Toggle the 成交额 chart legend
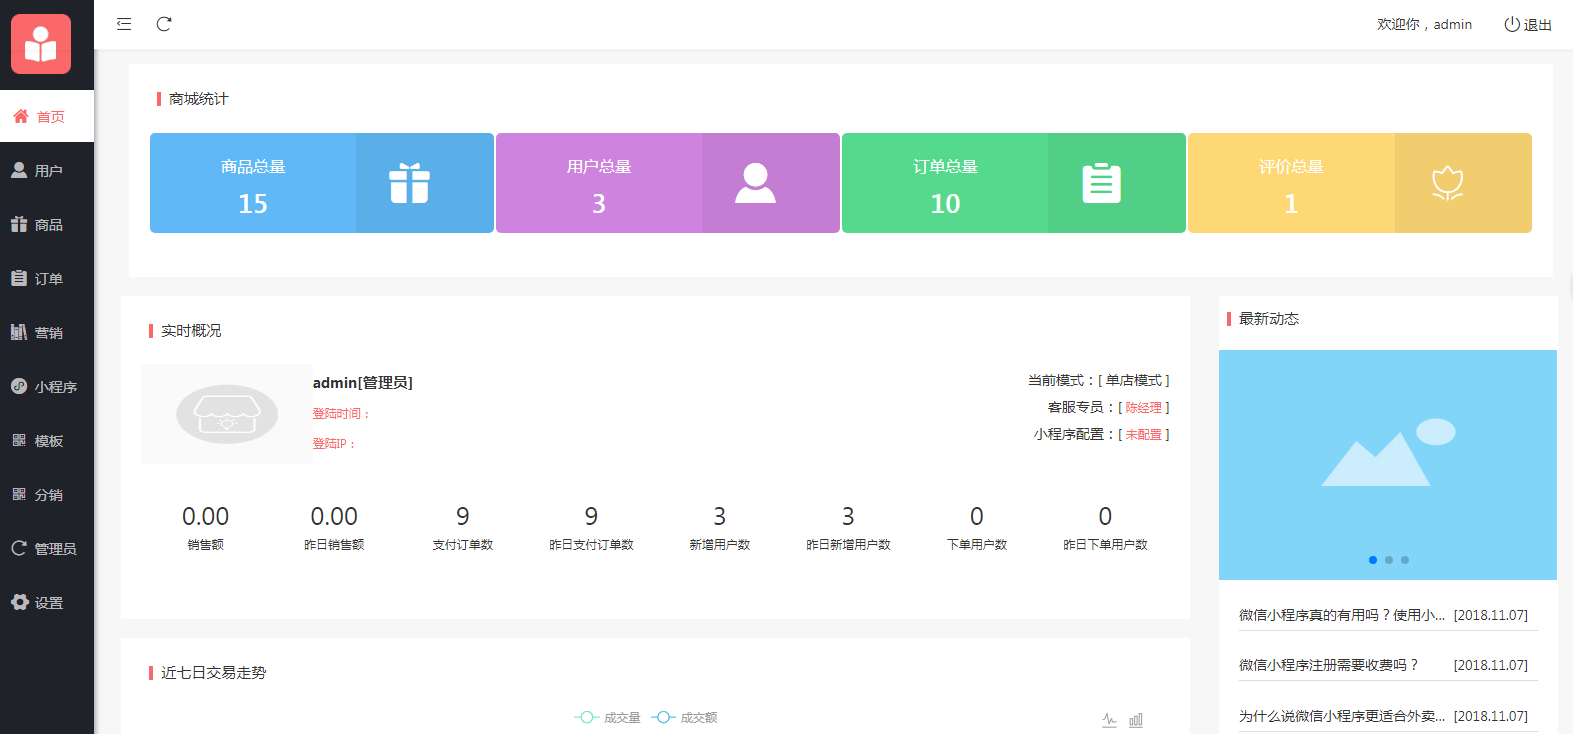1573x734 pixels. pyautogui.click(x=684, y=718)
